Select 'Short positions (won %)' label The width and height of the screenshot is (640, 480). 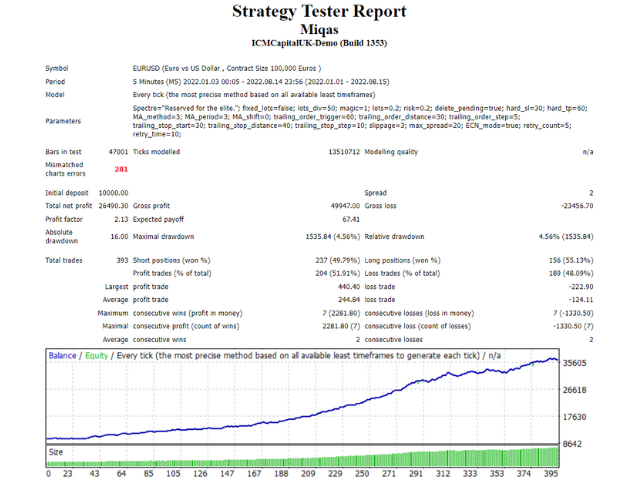(171, 260)
